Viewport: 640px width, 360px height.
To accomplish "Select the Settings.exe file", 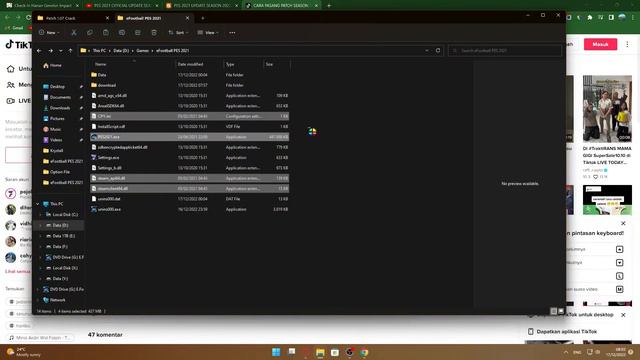I will [189, 158].
